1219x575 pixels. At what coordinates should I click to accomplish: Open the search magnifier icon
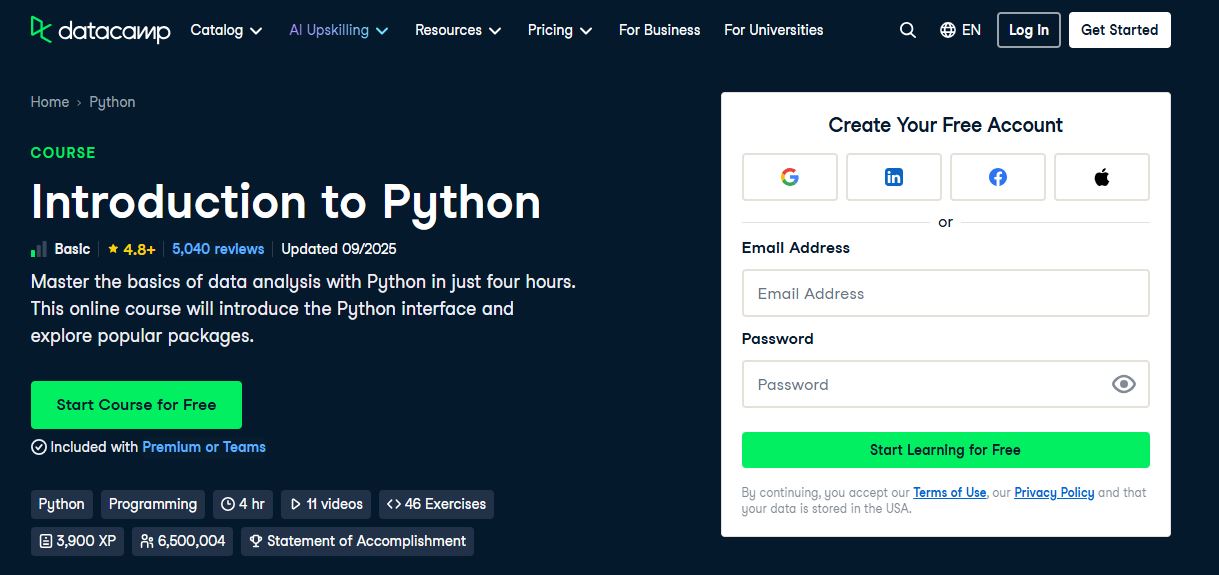[x=907, y=30]
